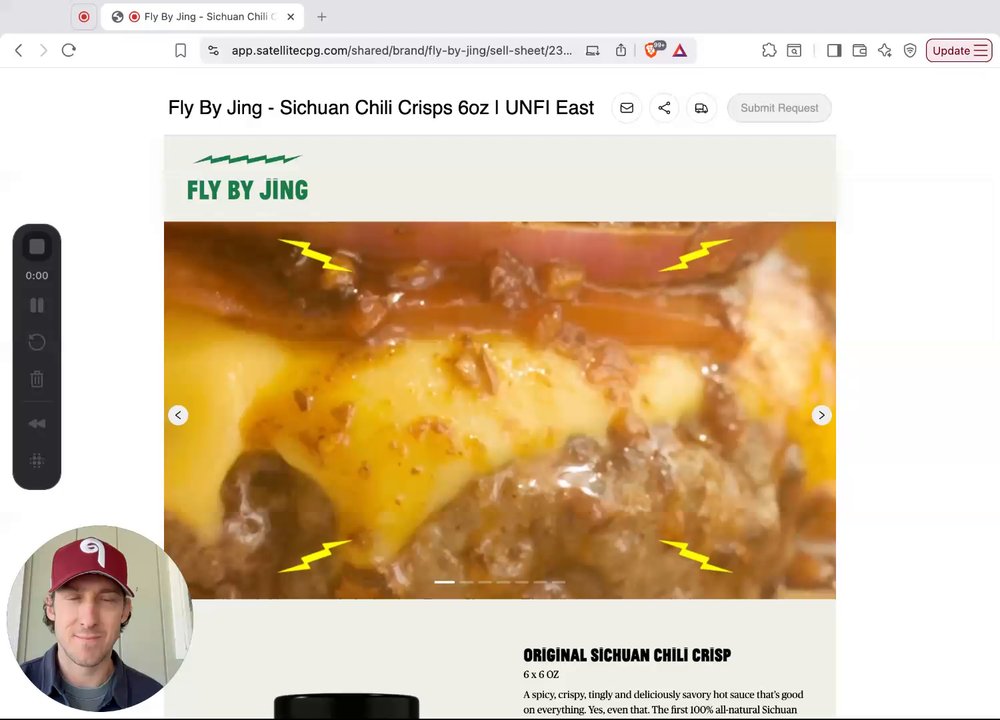
Task: Bookmark this page
Action: coord(180,50)
